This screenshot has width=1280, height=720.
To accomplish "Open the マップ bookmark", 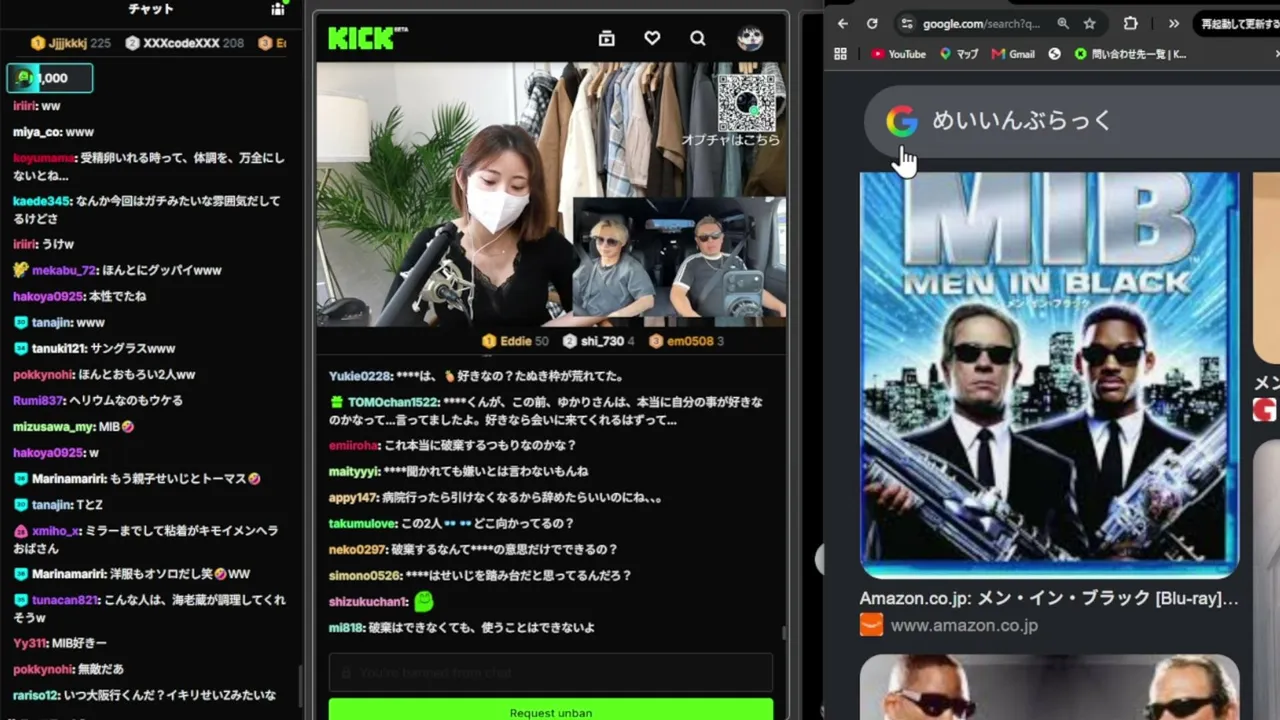I will click(959, 54).
